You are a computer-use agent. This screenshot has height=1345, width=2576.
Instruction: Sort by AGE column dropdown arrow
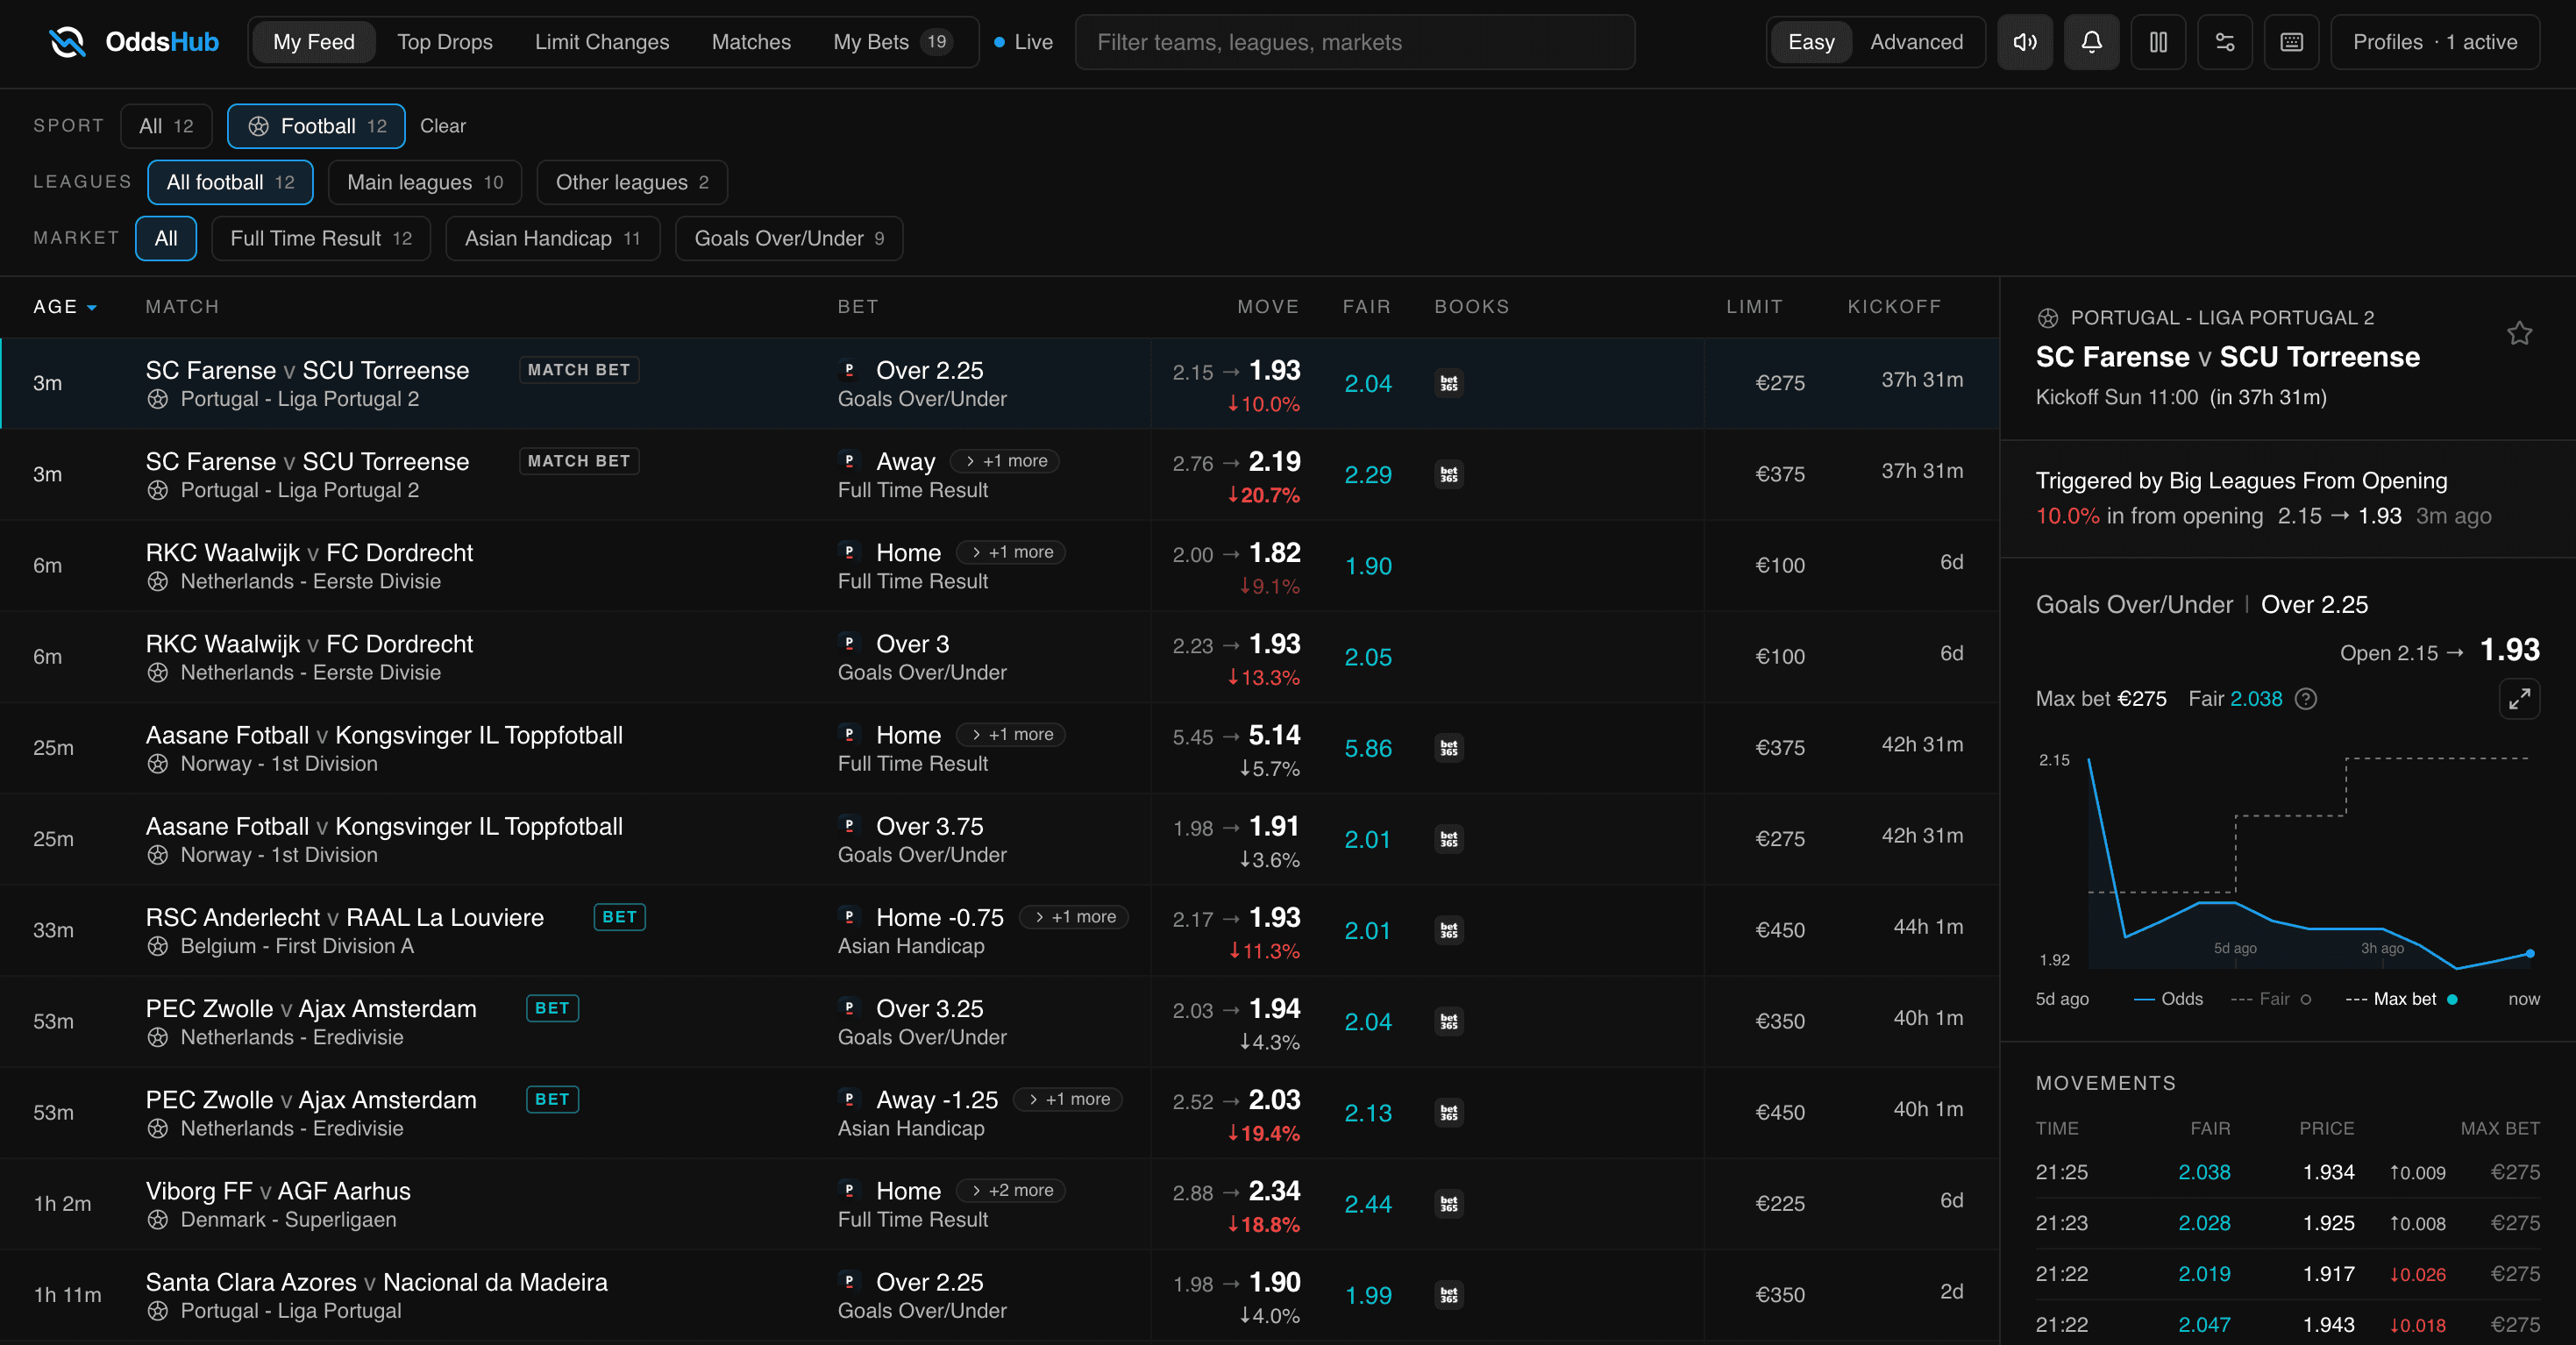(92, 308)
